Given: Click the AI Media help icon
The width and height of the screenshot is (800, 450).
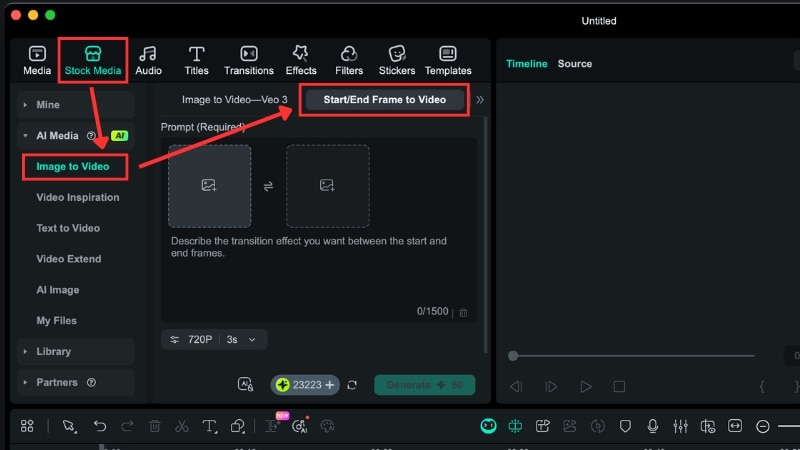Looking at the screenshot, I should (91, 136).
